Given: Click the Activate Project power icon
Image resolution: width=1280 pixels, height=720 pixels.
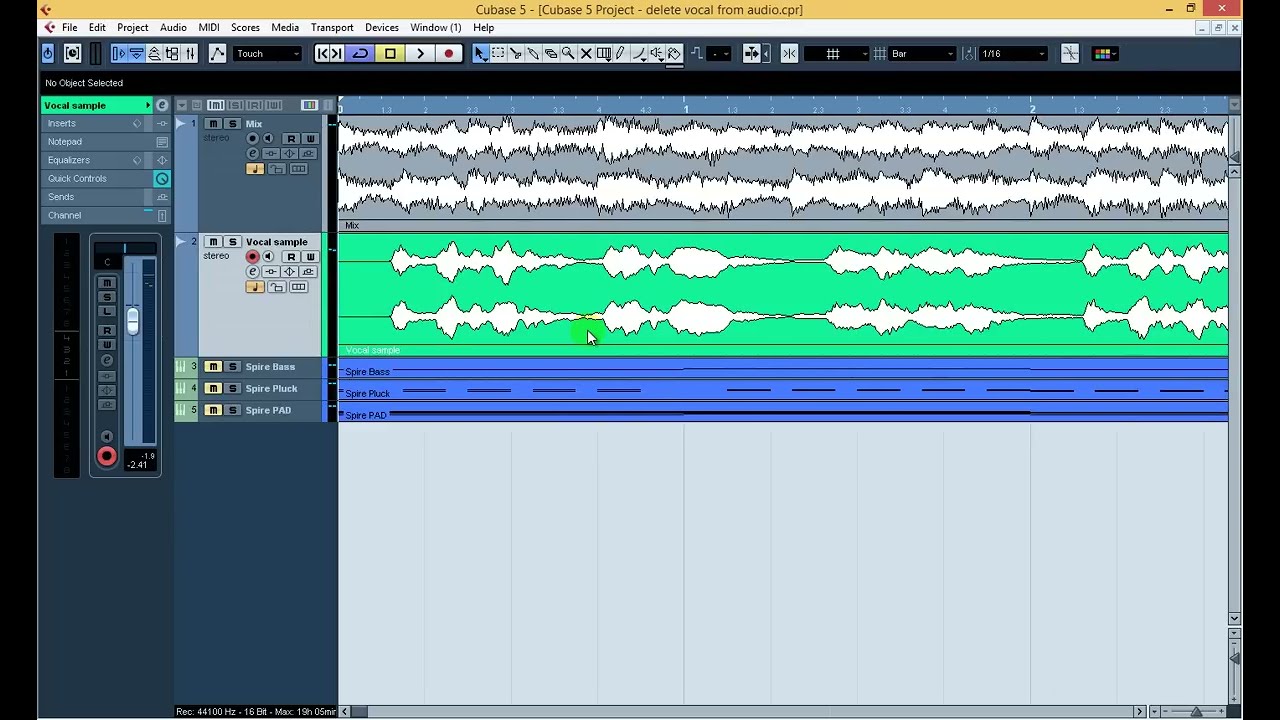Looking at the screenshot, I should (x=48, y=53).
